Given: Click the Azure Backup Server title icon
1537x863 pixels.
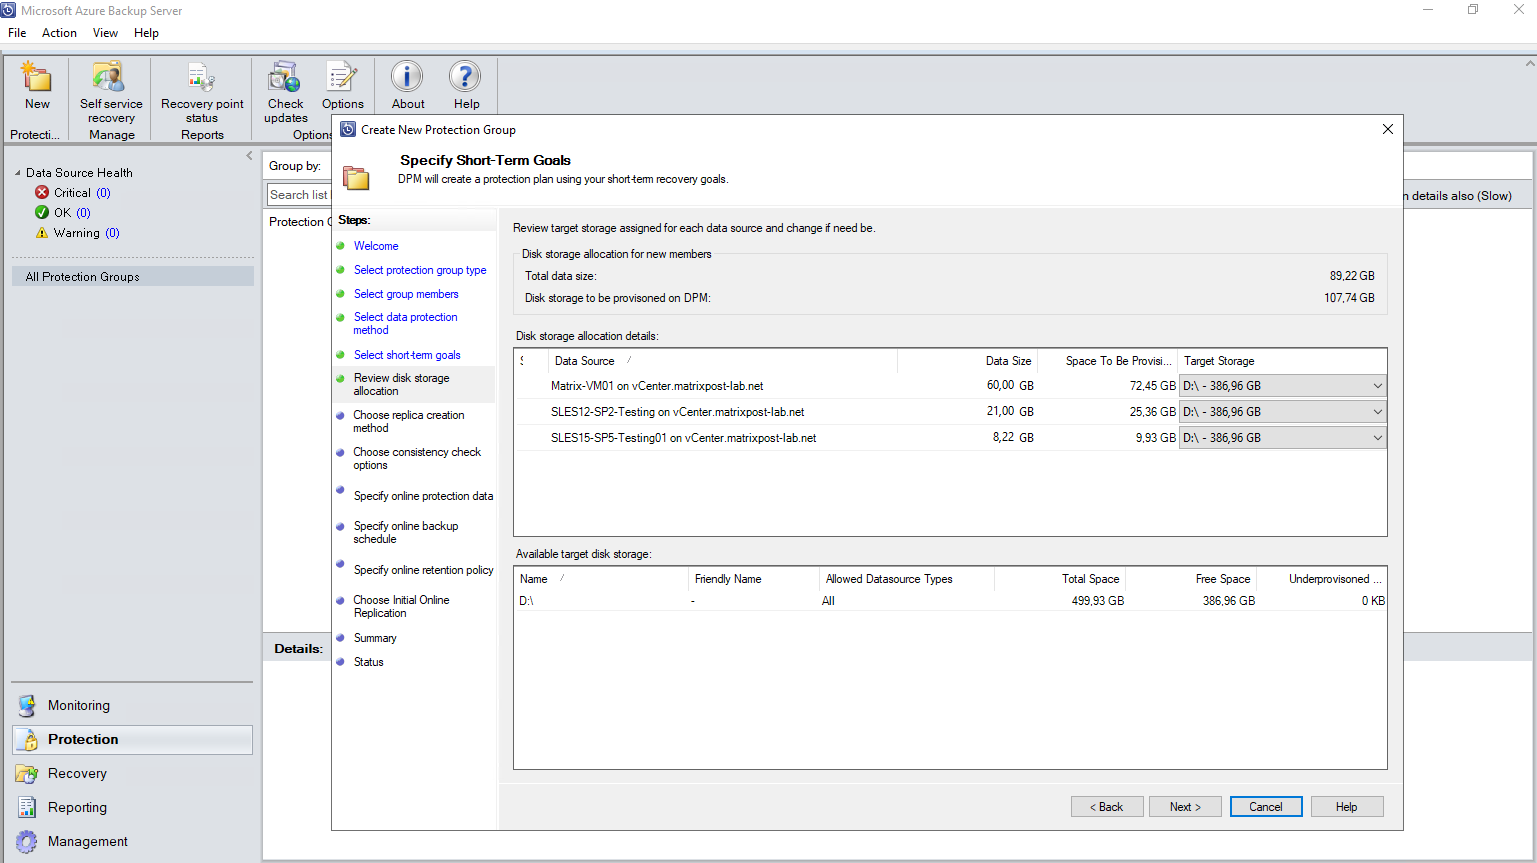Looking at the screenshot, I should click(x=8, y=10).
